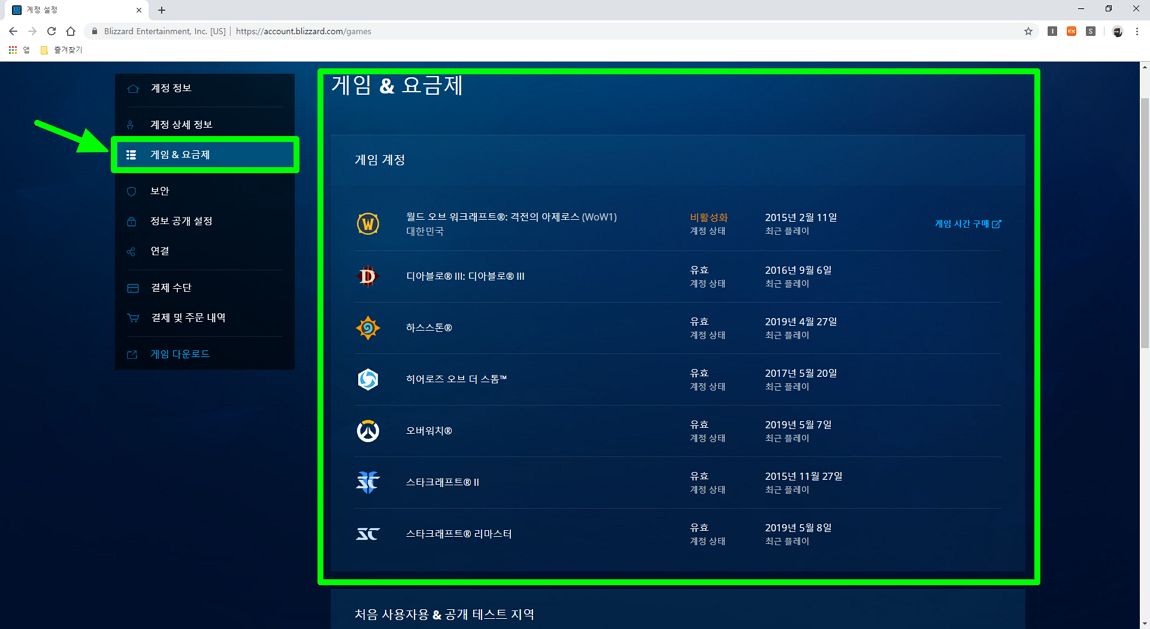This screenshot has width=1150, height=629.
Task: Click the 디아블로® III game name
Action: [465, 276]
